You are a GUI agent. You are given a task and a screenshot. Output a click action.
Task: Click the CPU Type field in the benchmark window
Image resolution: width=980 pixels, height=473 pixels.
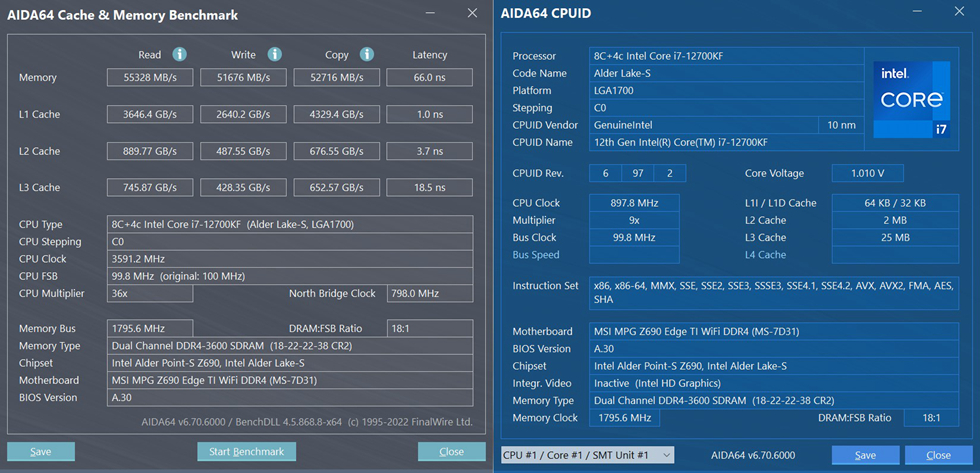[x=290, y=224]
